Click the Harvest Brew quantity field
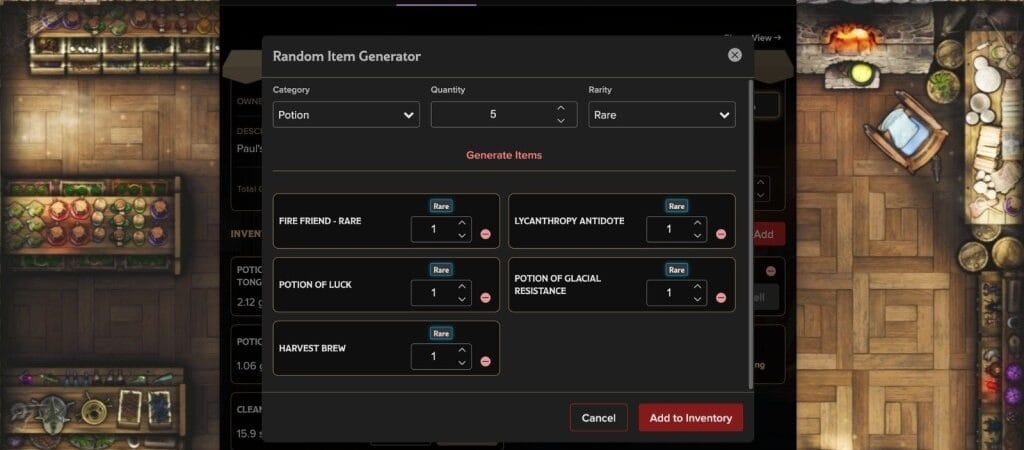Screen dimensions: 1024x450 441,357
